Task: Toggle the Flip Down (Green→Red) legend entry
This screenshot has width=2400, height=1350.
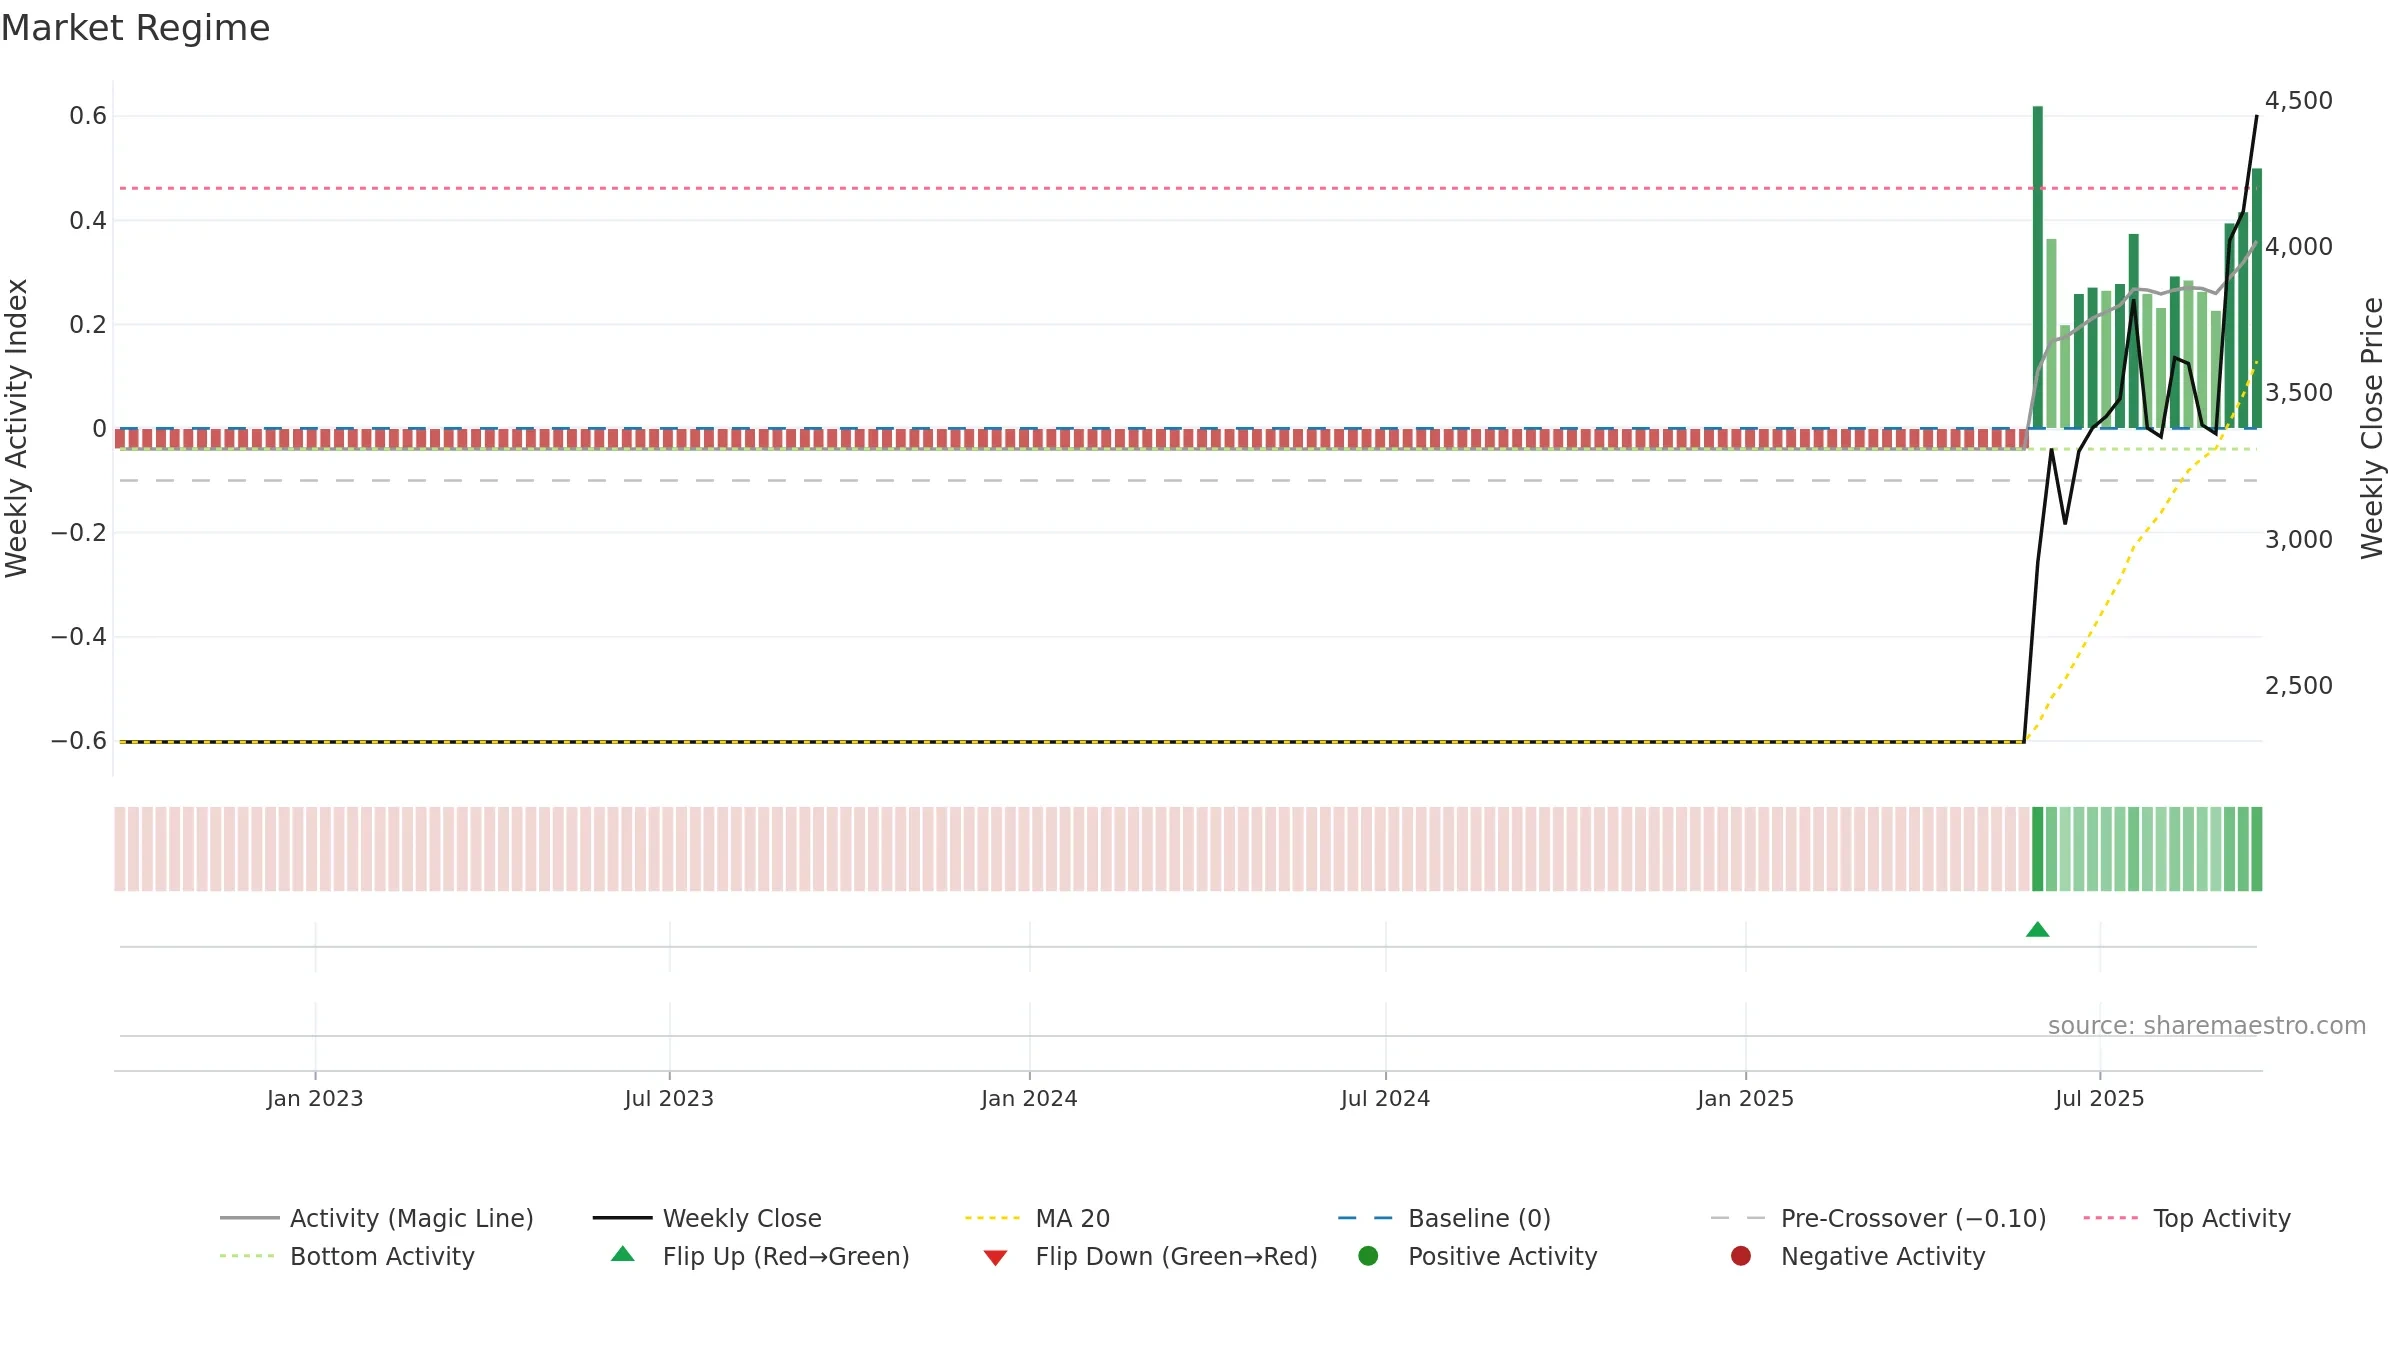Action: [1150, 1256]
